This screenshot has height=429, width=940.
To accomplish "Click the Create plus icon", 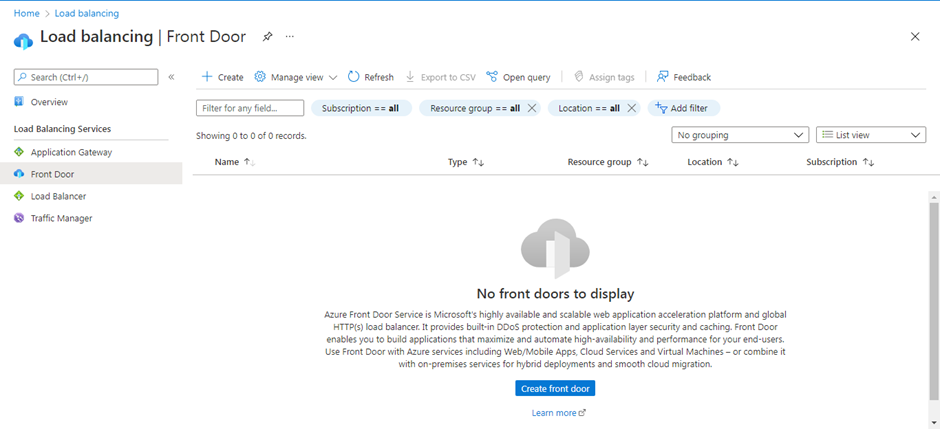I will 207,77.
